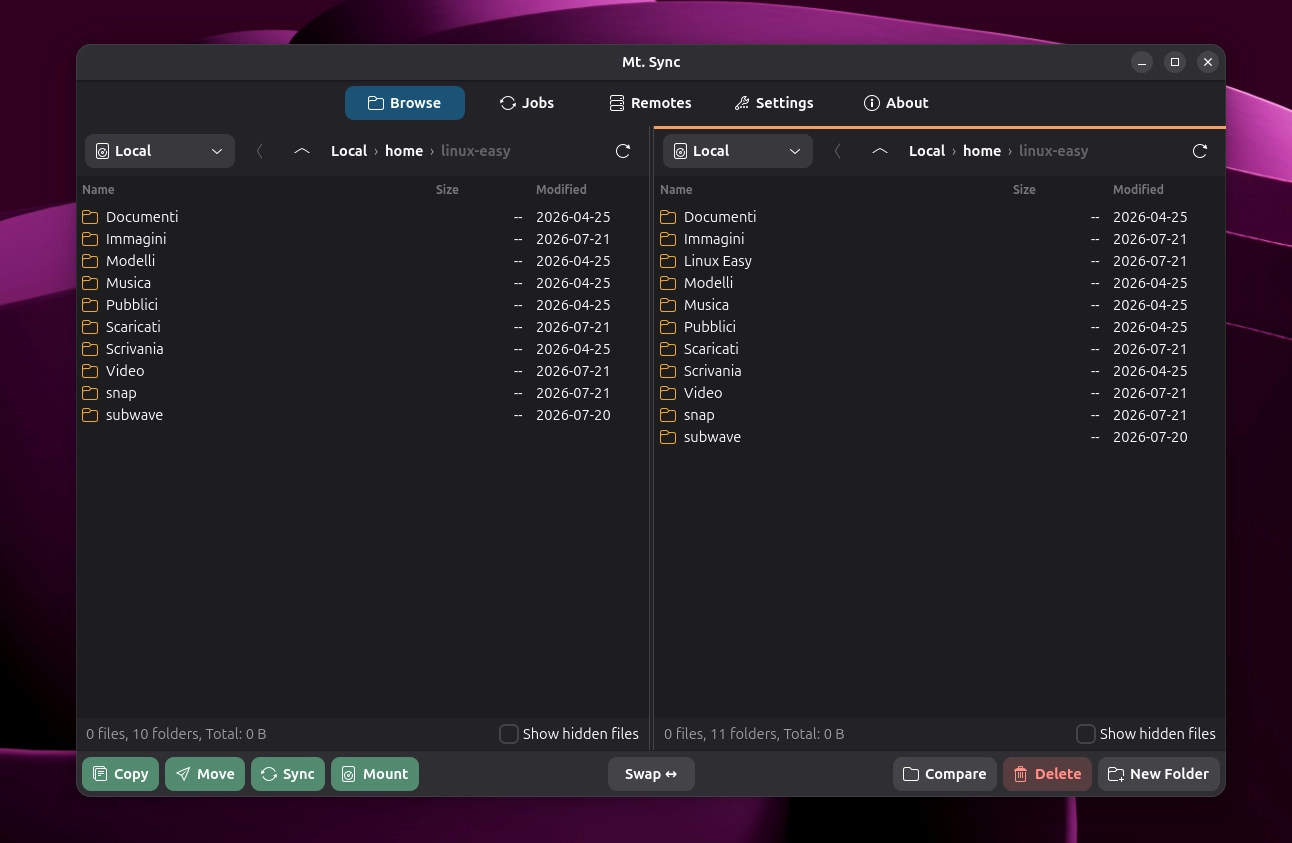Click the Mount button
This screenshot has height=843, width=1292.
pyautogui.click(x=375, y=774)
